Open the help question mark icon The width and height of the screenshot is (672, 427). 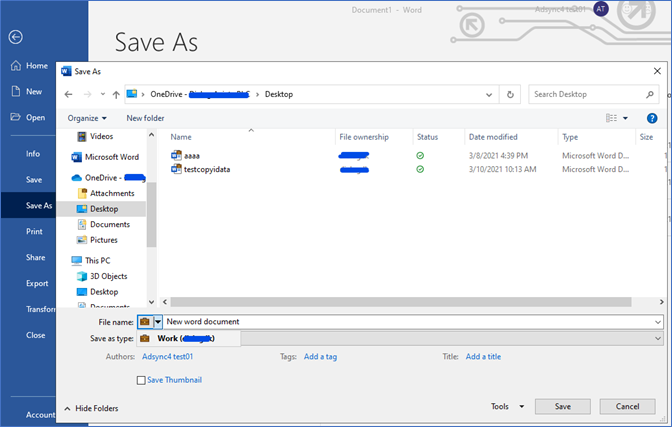pyautogui.click(x=652, y=118)
